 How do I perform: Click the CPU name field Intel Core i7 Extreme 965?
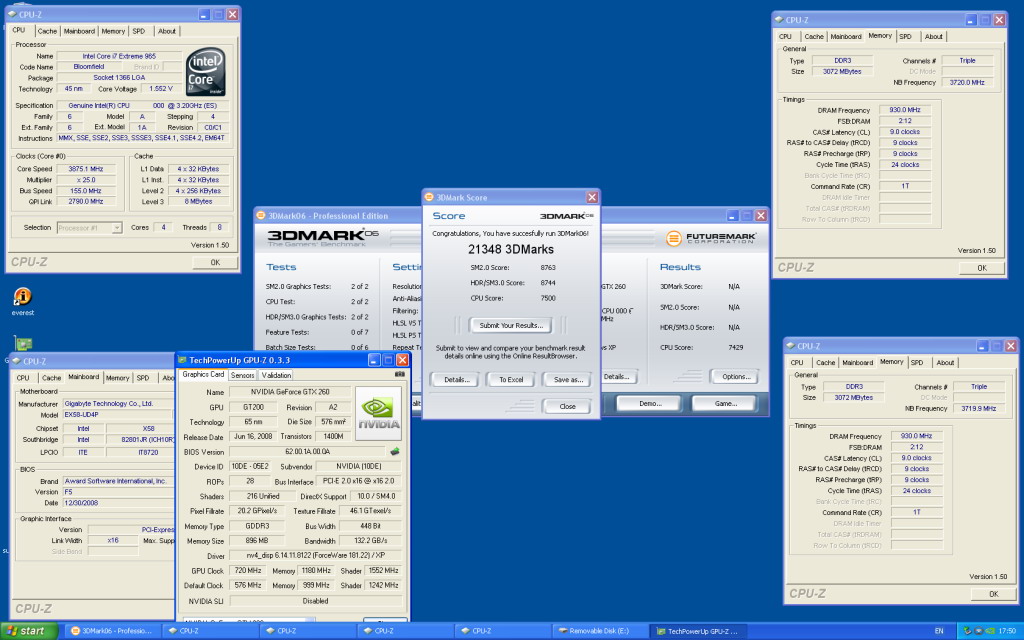[119, 56]
